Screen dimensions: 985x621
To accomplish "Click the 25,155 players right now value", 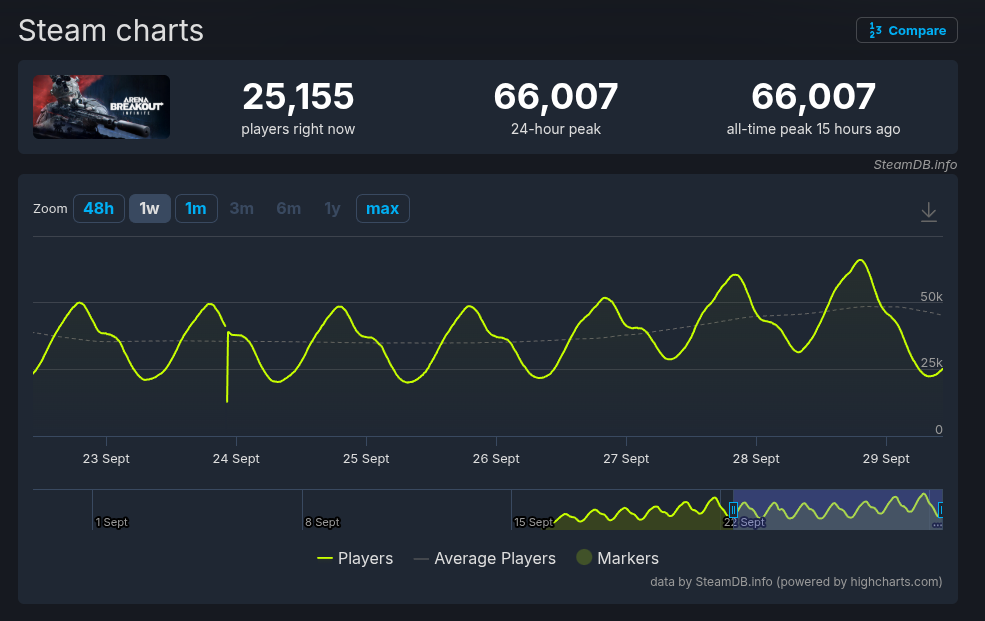I will pos(298,96).
